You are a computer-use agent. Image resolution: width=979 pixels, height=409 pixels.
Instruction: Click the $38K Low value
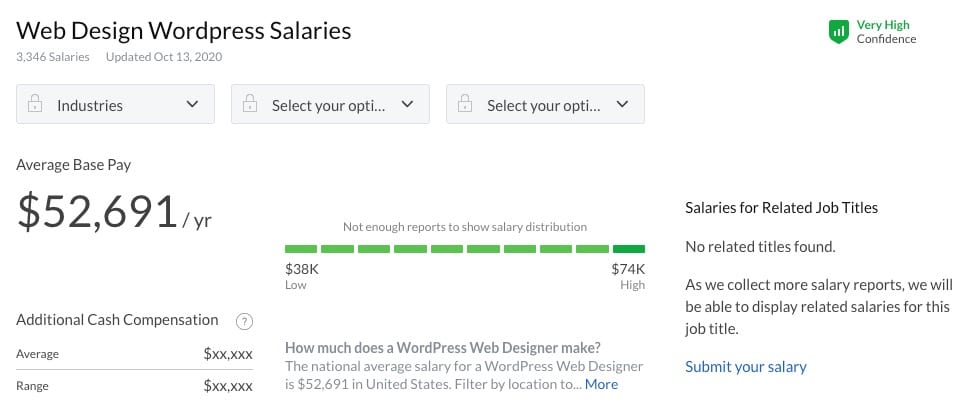(302, 269)
